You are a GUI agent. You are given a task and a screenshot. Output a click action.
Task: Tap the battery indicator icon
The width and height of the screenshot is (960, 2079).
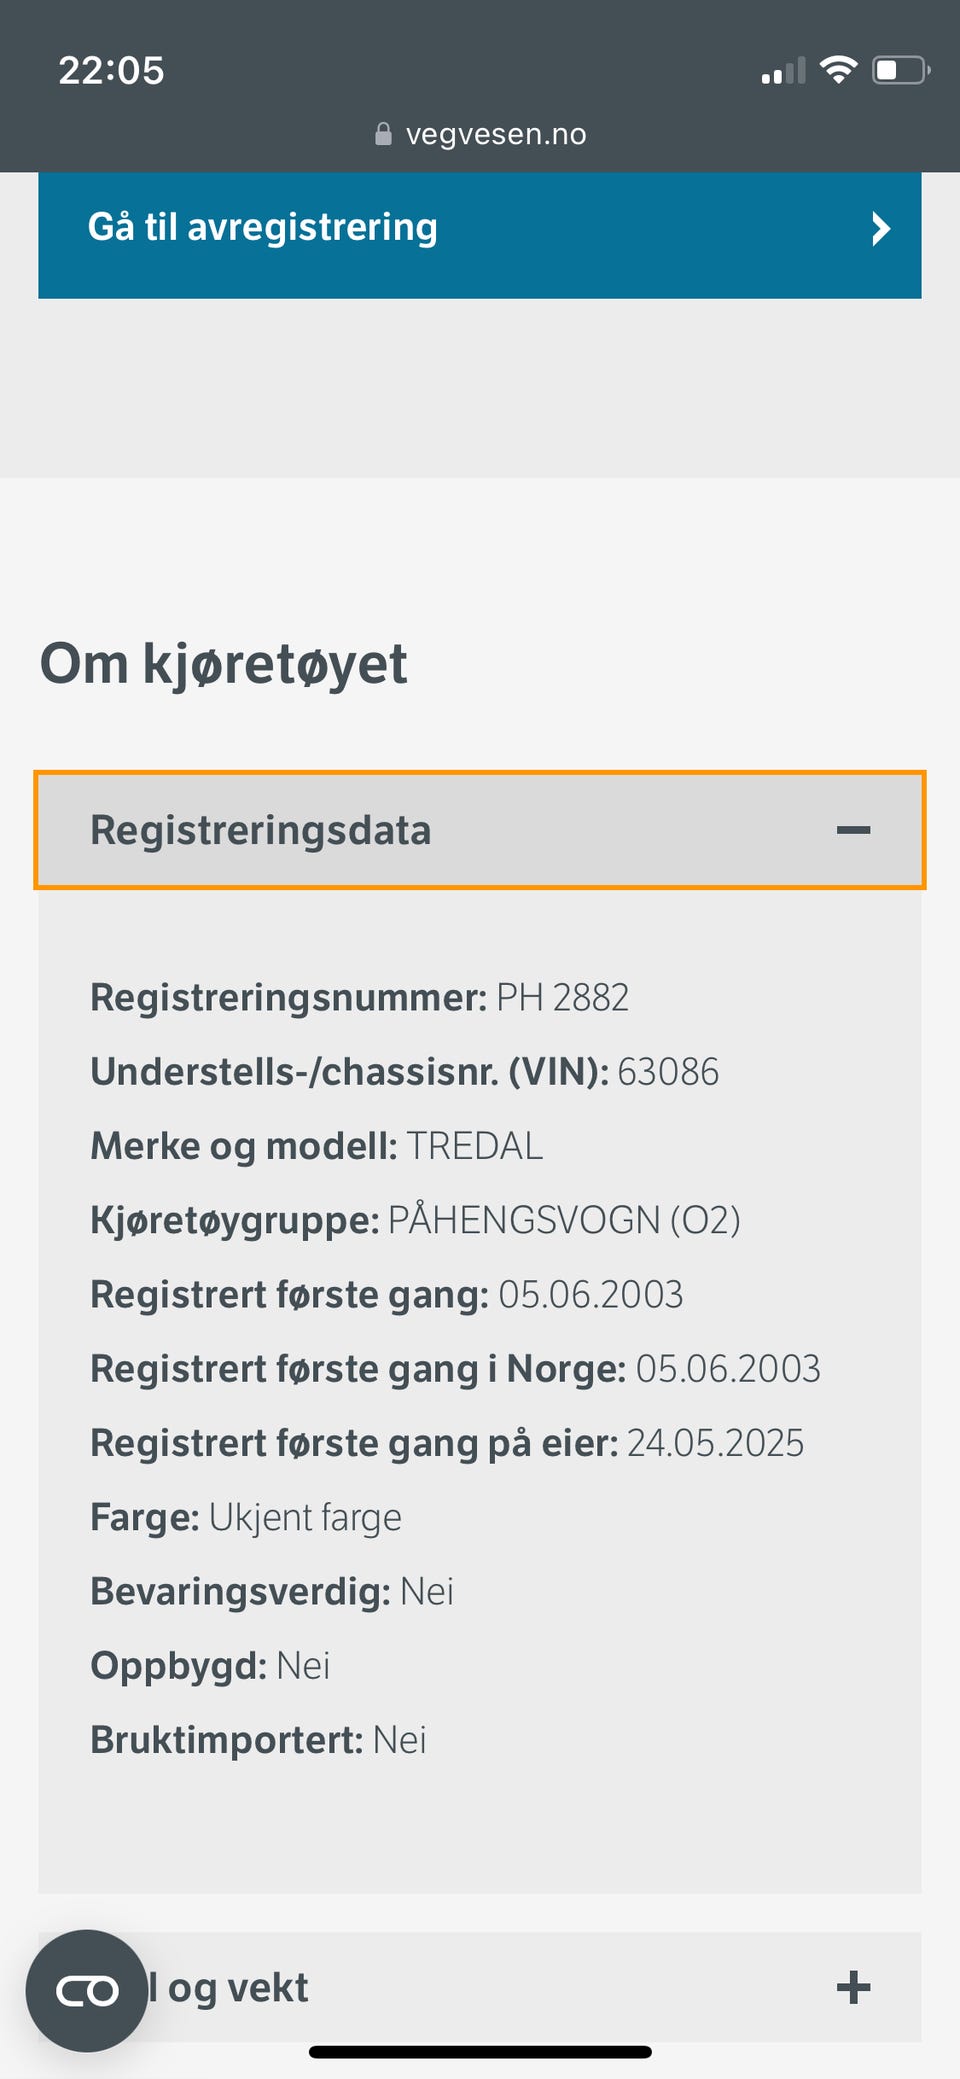click(x=900, y=70)
